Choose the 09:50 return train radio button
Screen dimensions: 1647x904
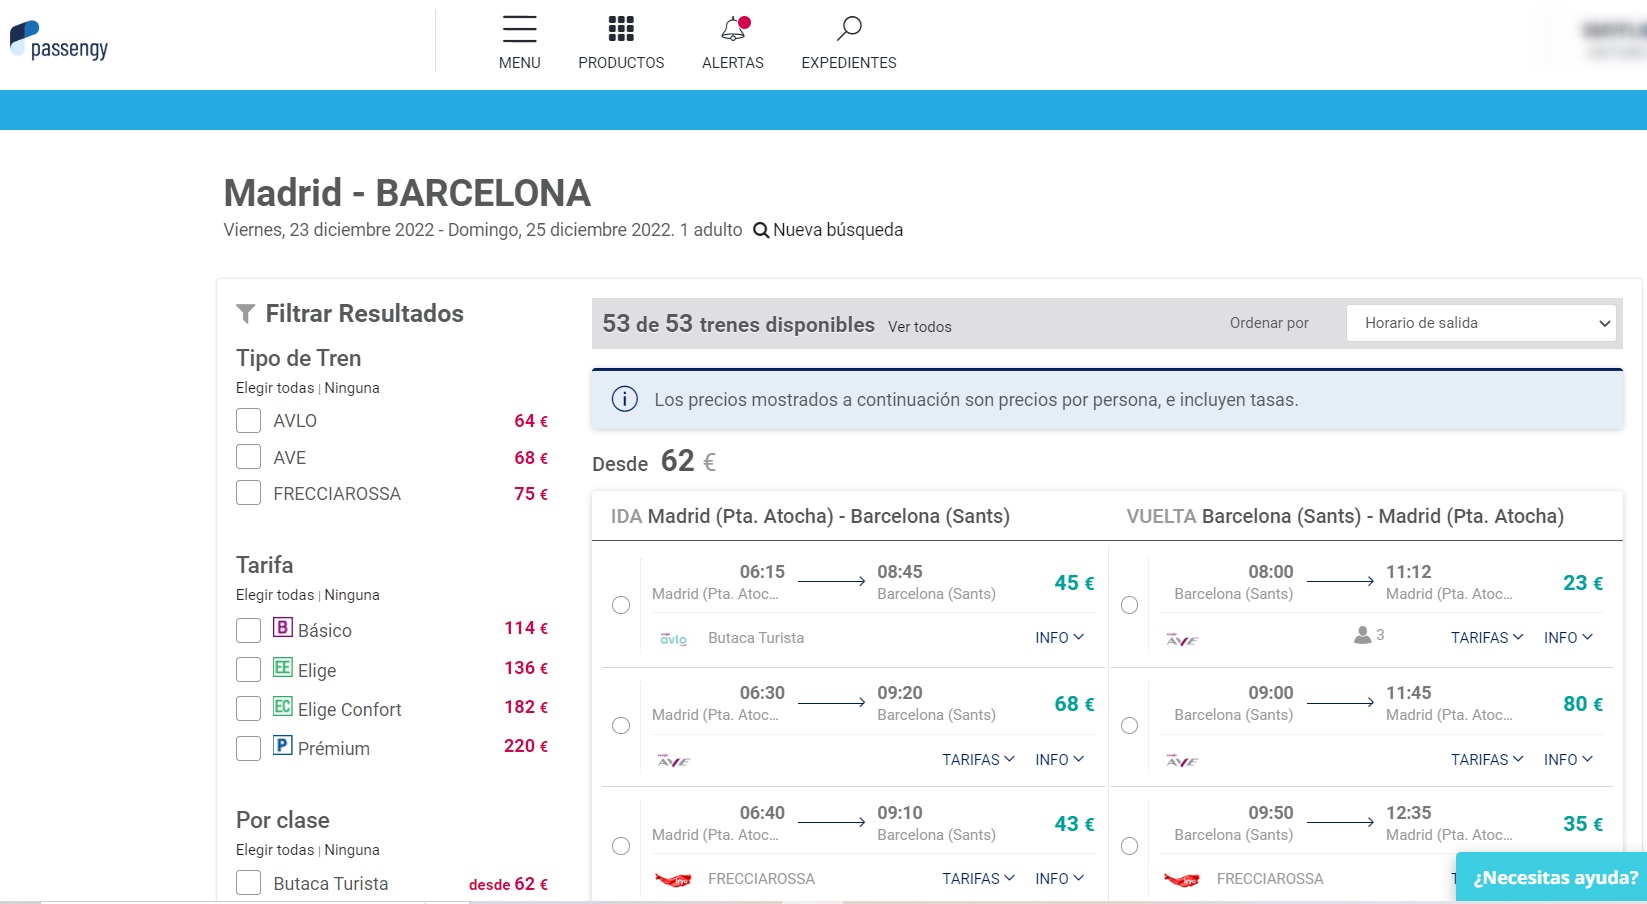[1130, 846]
